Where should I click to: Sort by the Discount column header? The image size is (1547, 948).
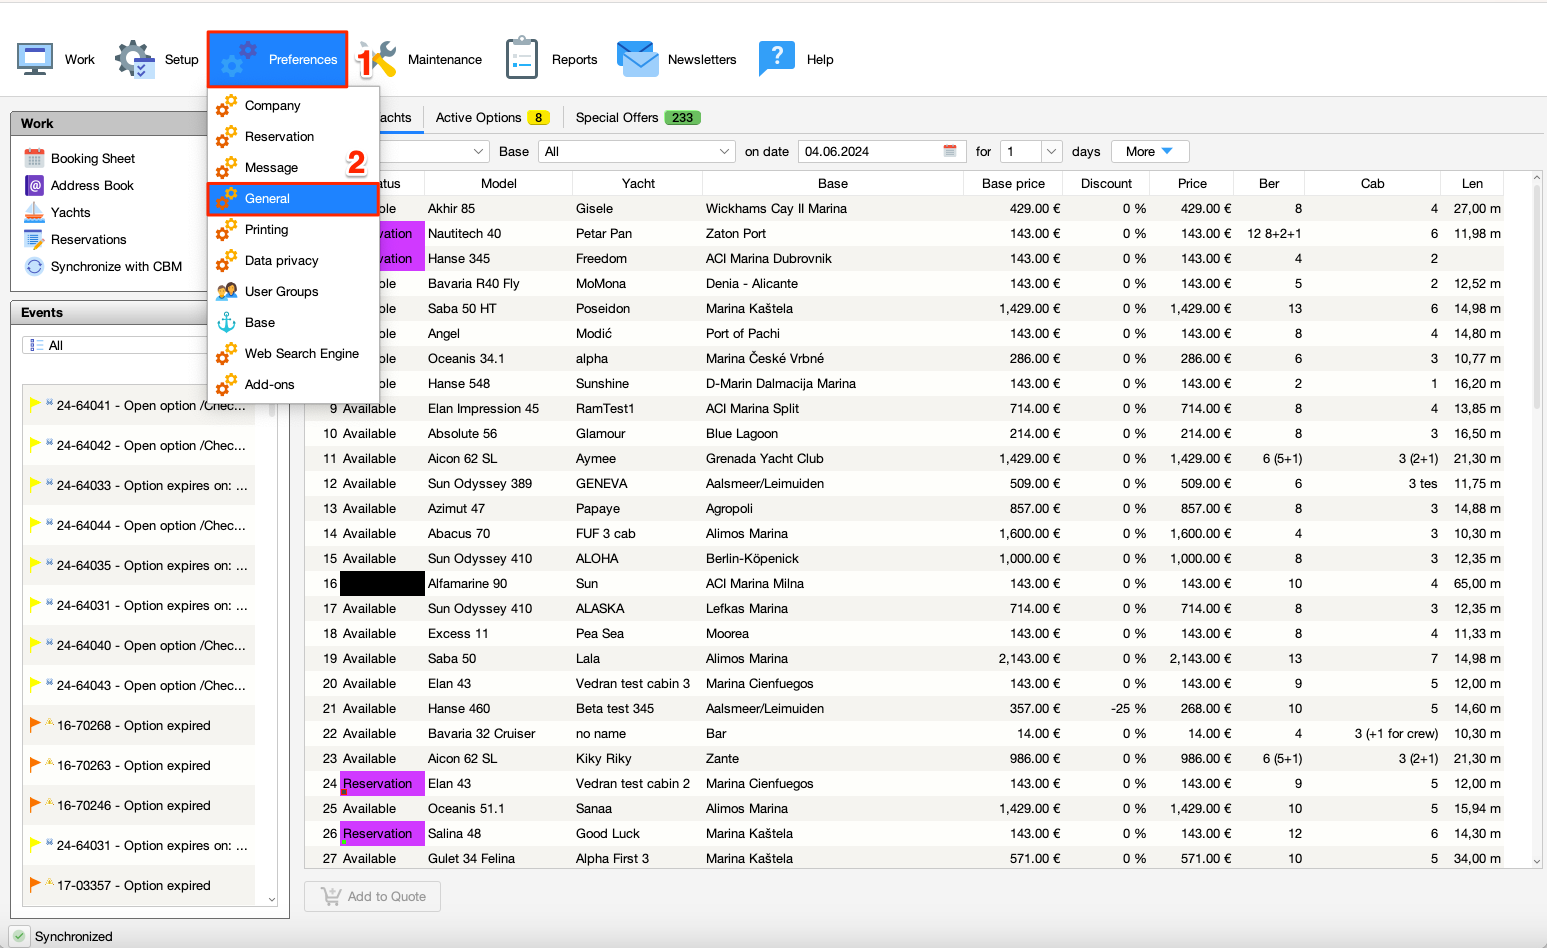click(x=1106, y=183)
